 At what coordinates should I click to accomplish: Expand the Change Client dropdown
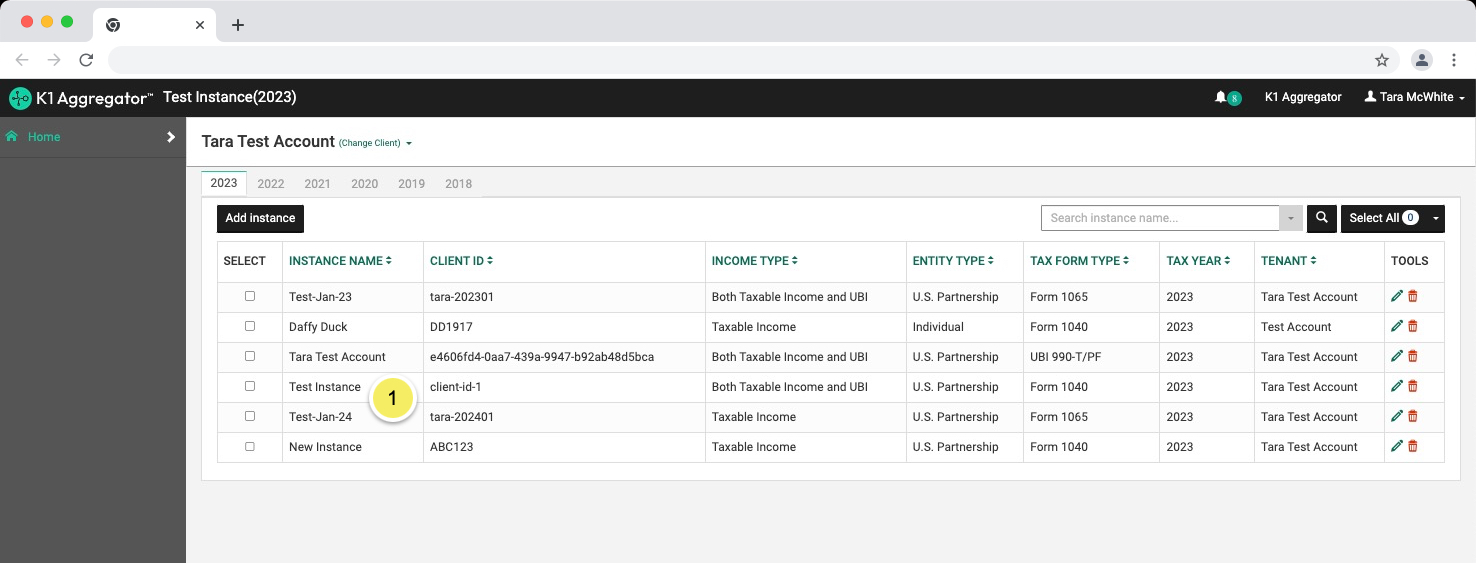click(375, 143)
